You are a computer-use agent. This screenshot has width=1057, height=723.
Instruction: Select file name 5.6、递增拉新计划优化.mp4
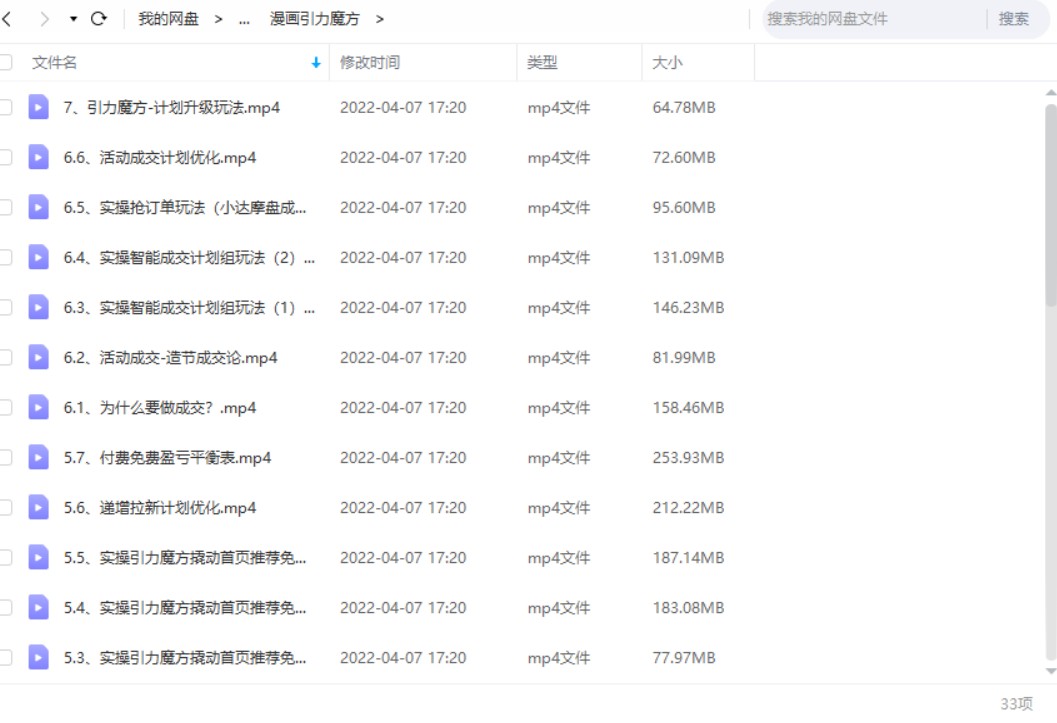[x=160, y=507]
